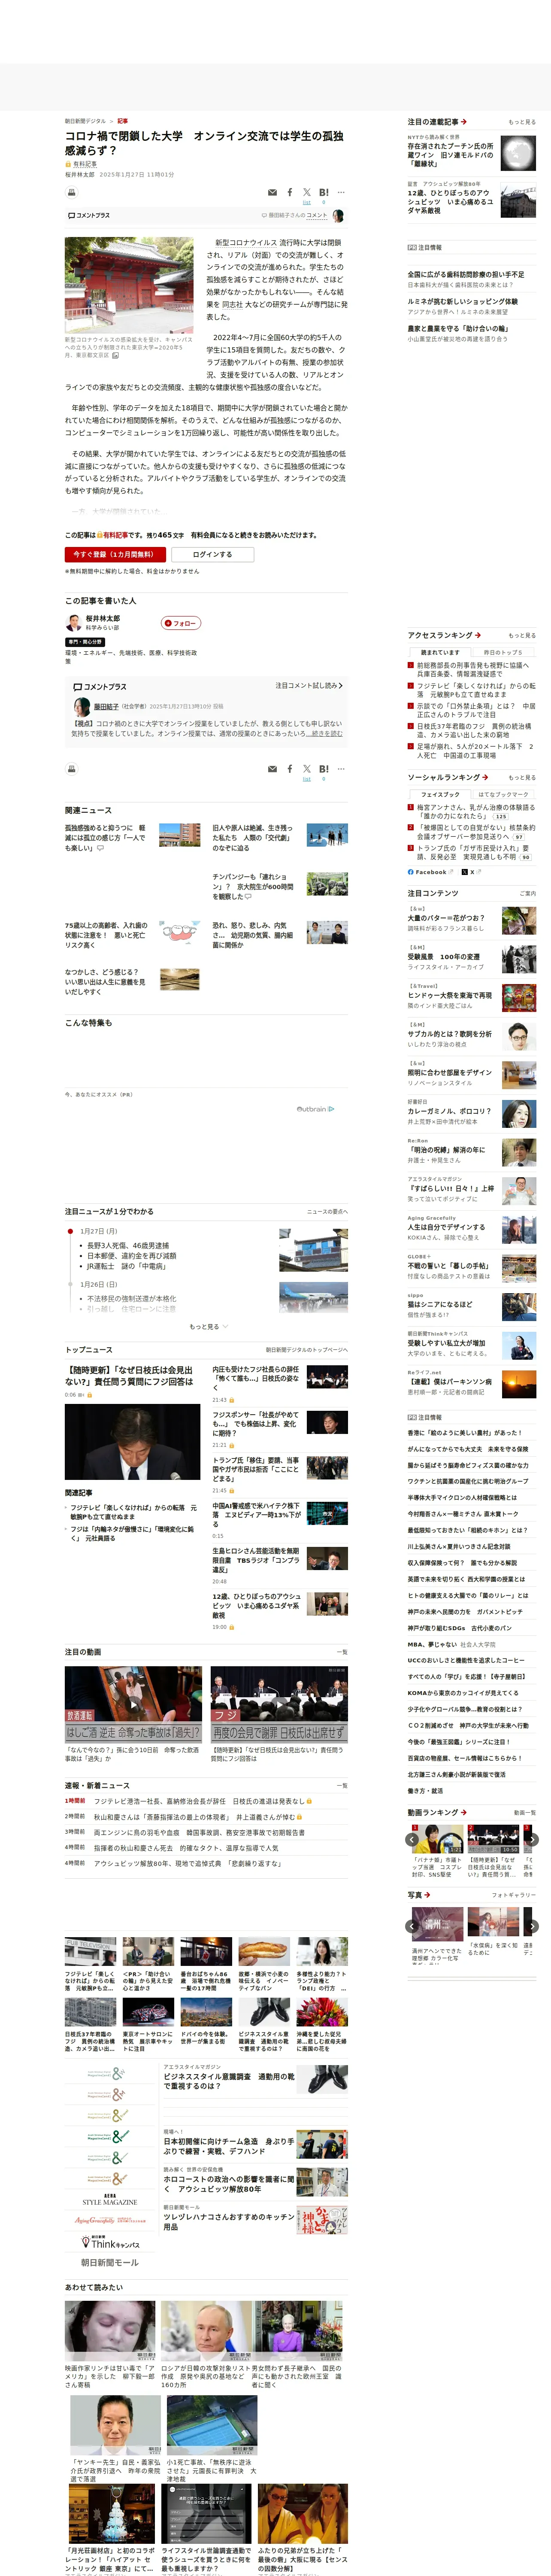Click the Hatena B! bookmark icon under headline

[323, 192]
